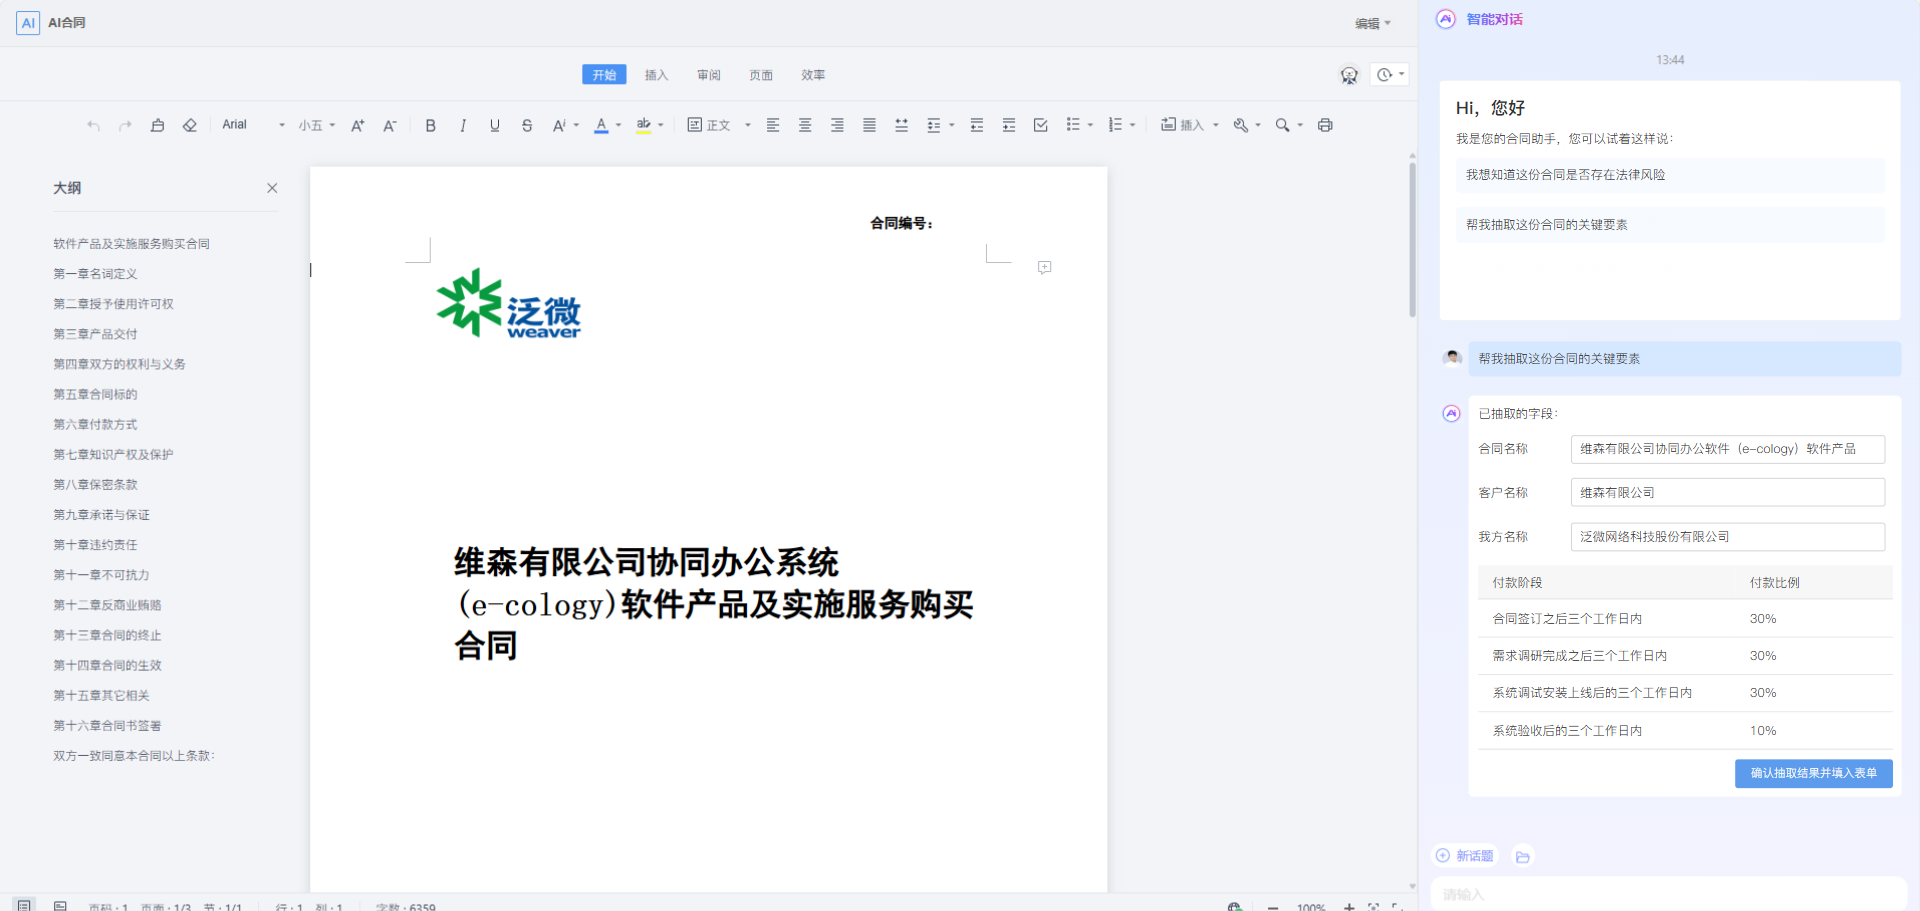Decrease font size with A- icon
The width and height of the screenshot is (1920, 911).
point(390,125)
